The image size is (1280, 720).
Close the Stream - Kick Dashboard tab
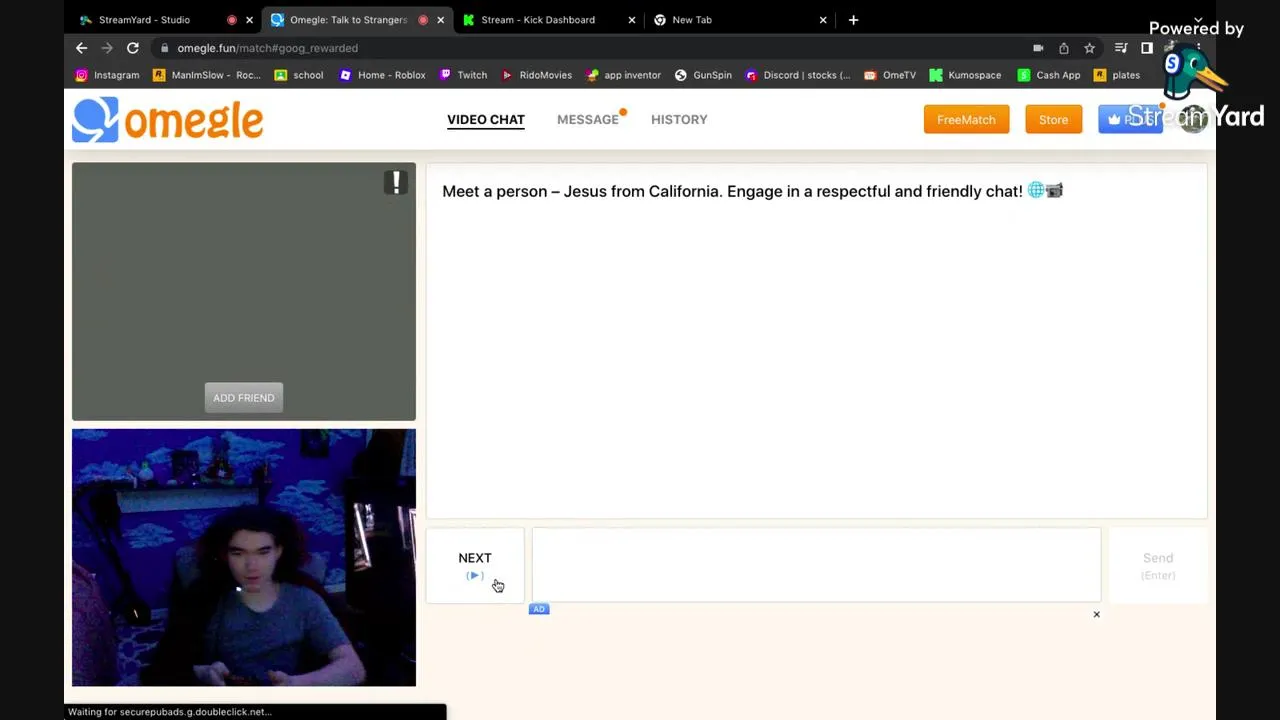[x=631, y=20]
